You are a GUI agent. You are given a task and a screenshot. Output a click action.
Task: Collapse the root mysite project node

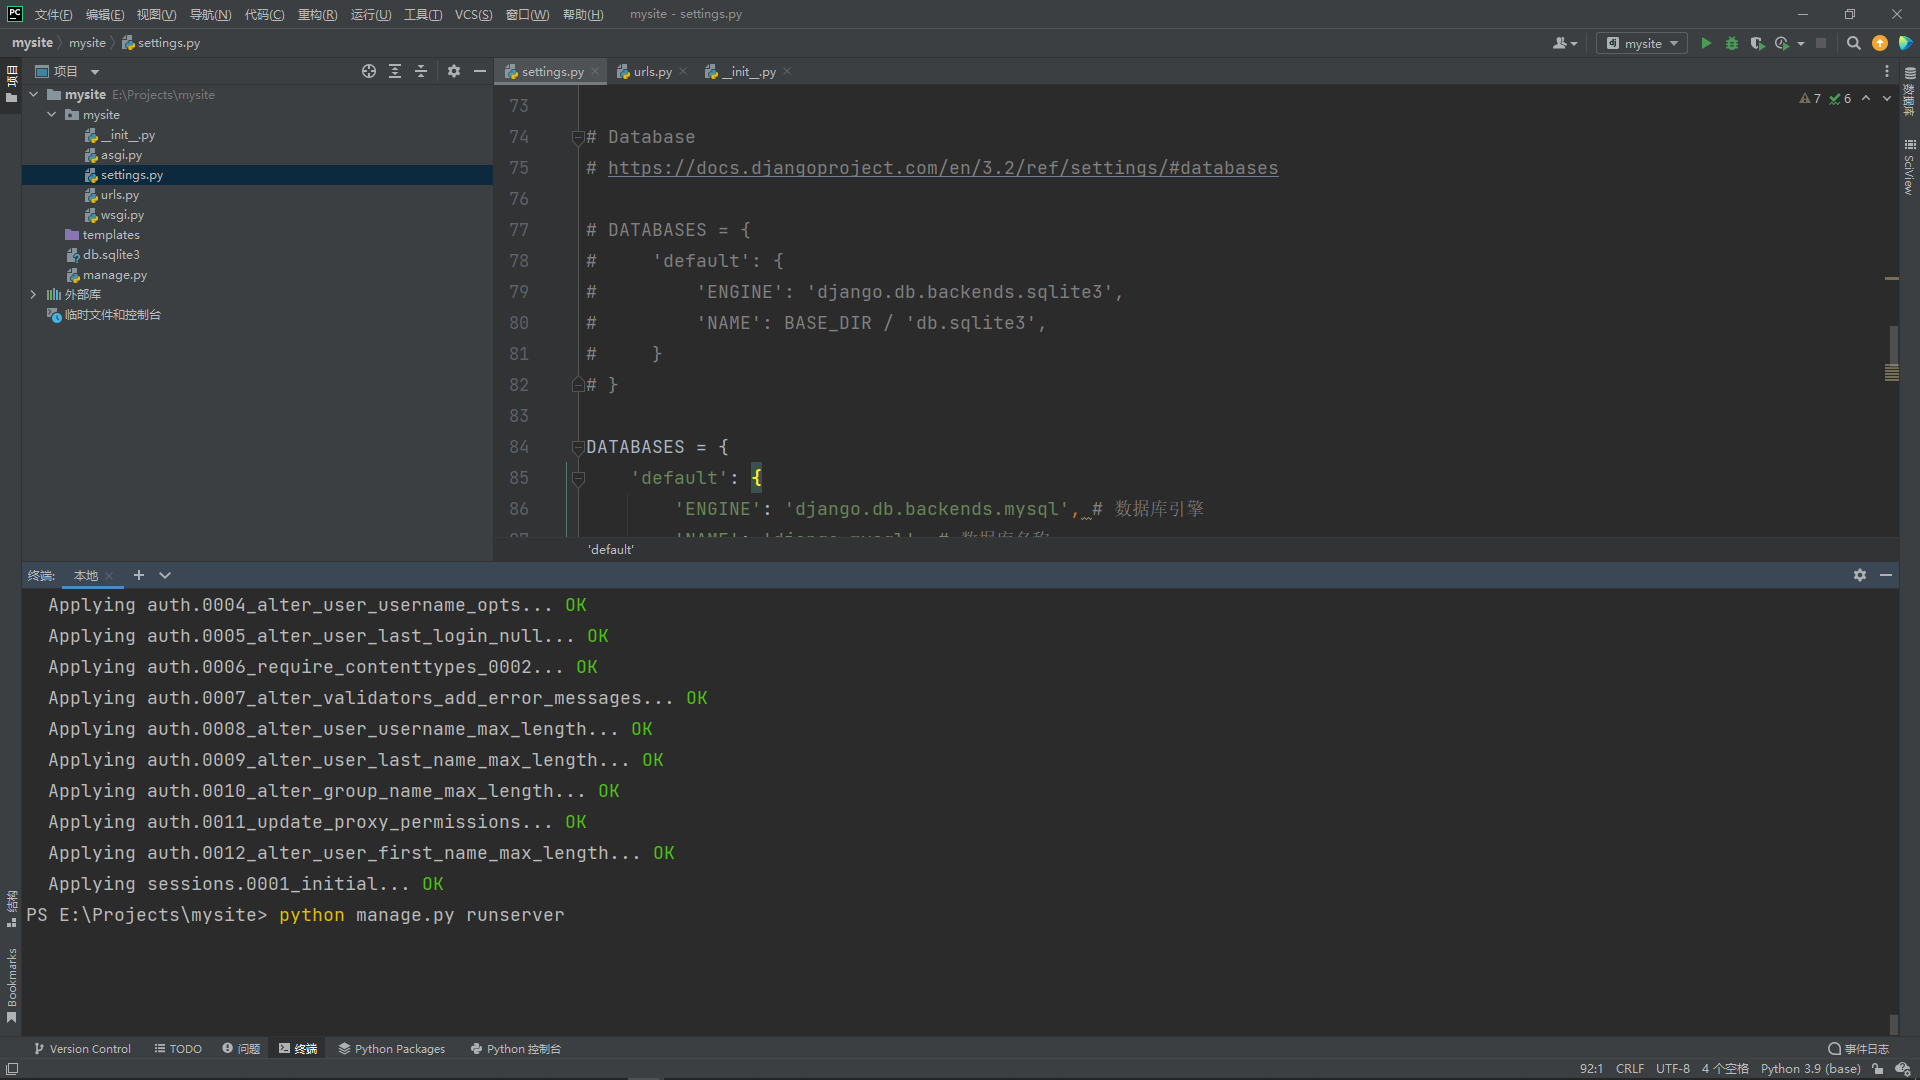coord(34,94)
